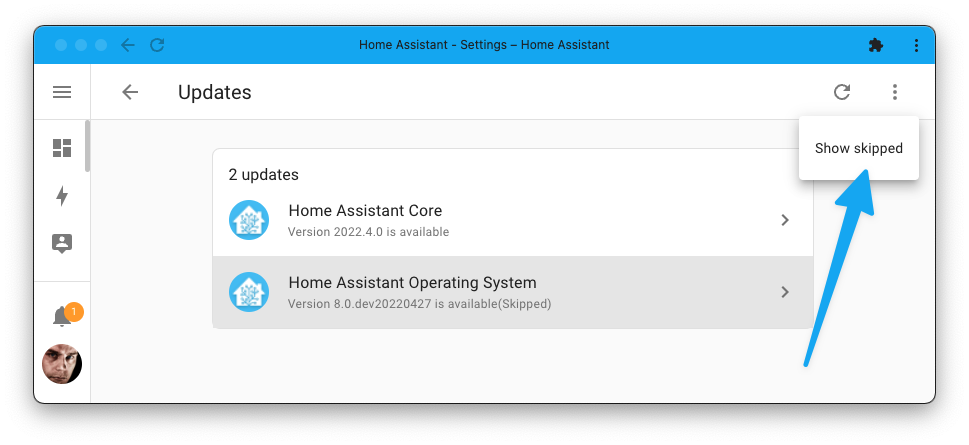Image resolution: width=969 pixels, height=445 pixels.
Task: Expand chevron for Home Assistant Operating System
Action: pos(785,292)
